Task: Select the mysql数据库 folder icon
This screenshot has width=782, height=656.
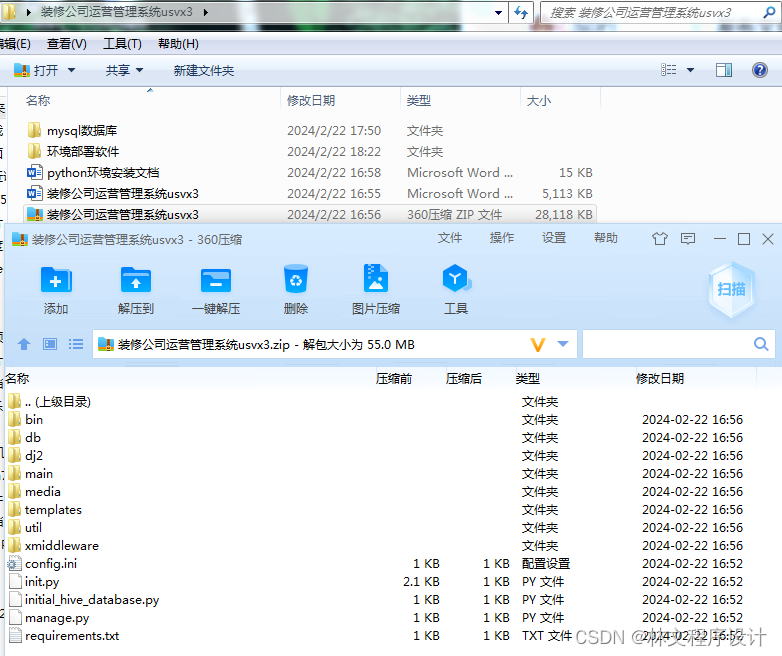Action: click(x=34, y=131)
